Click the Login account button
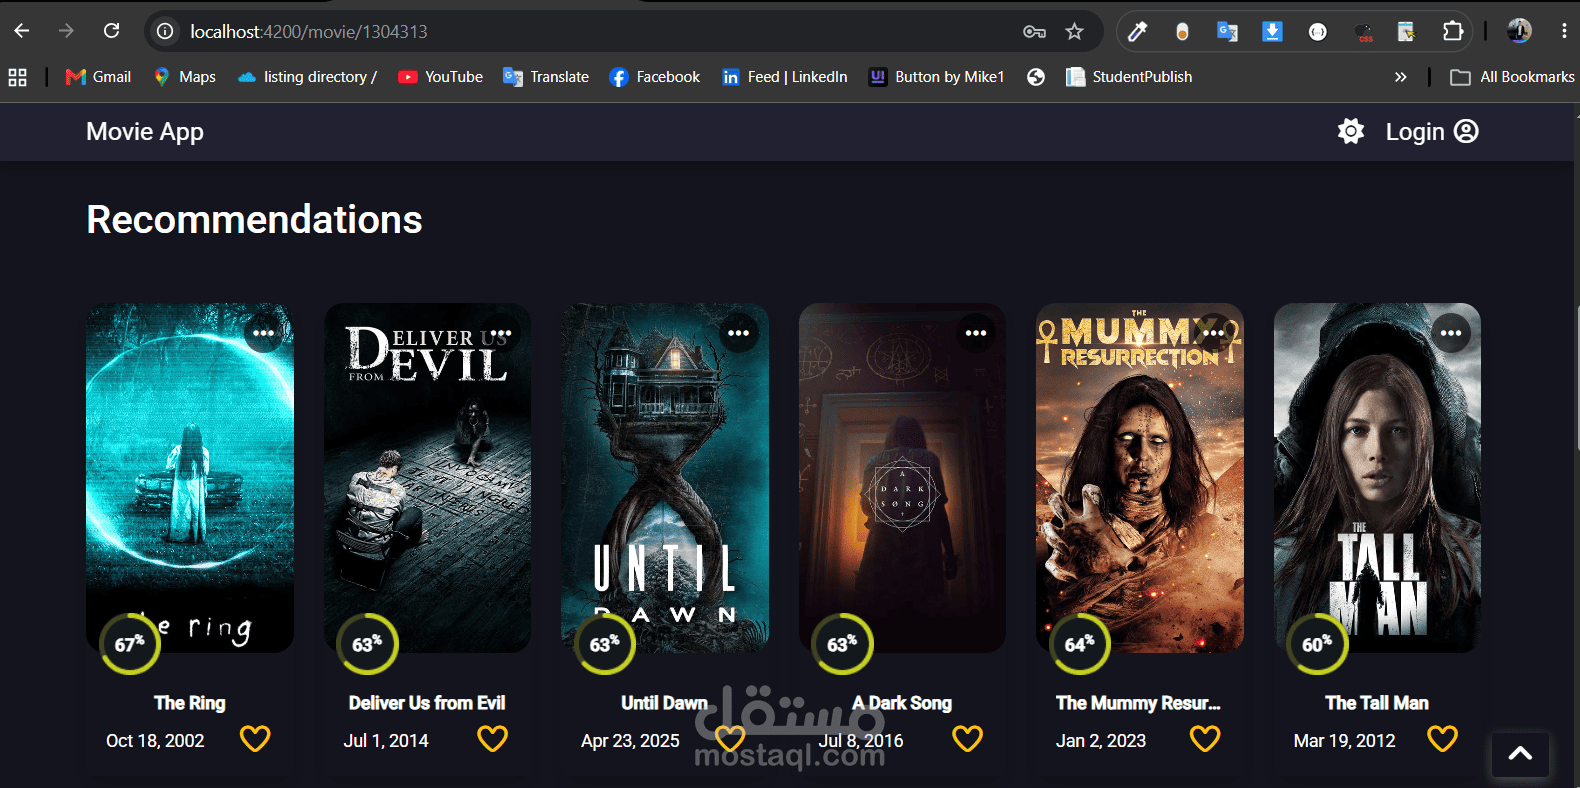 click(x=1432, y=131)
